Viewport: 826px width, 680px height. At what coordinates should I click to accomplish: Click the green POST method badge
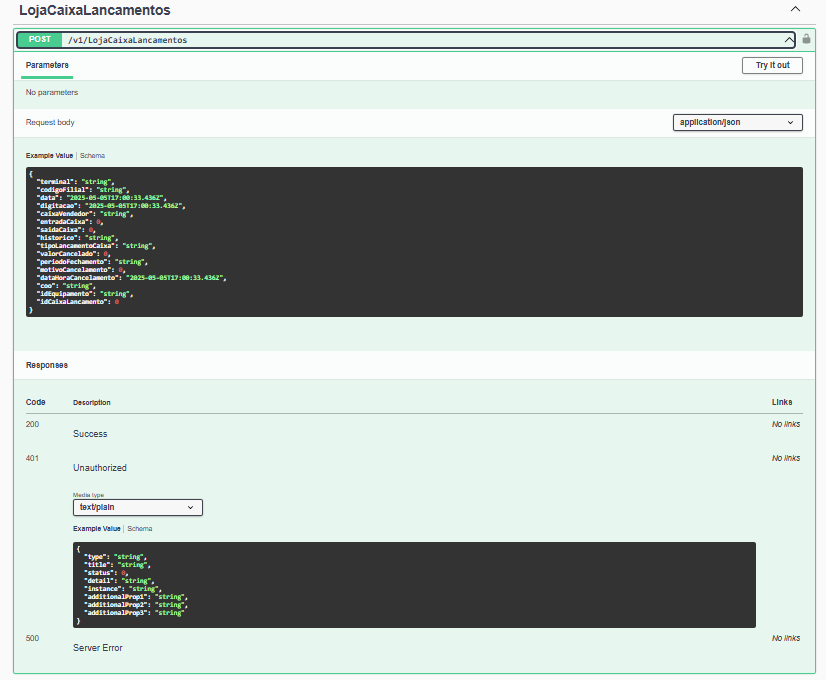[39, 40]
